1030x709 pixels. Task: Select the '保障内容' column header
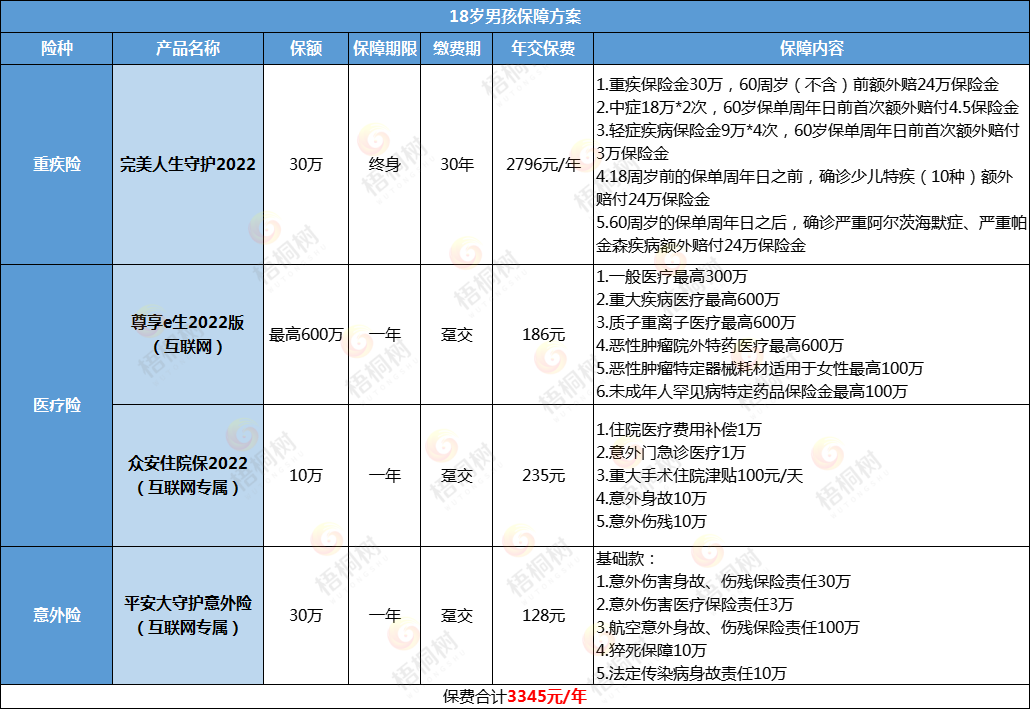pos(811,49)
